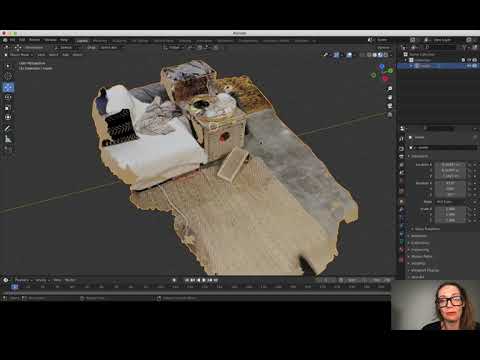This screenshot has height=360, width=480.
Task: Open the Render menu
Action: (x=34, y=40)
